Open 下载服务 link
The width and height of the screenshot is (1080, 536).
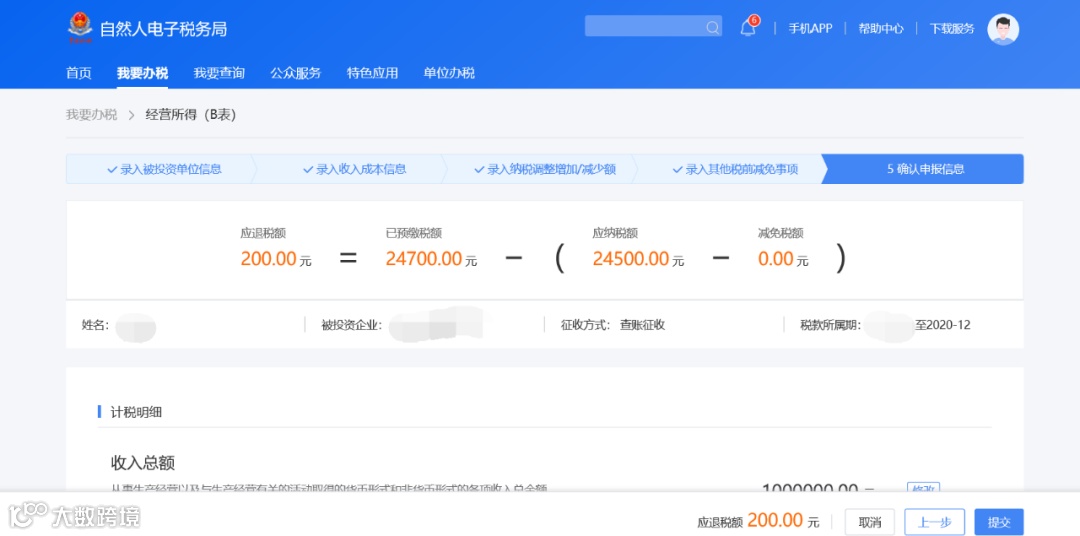click(952, 28)
